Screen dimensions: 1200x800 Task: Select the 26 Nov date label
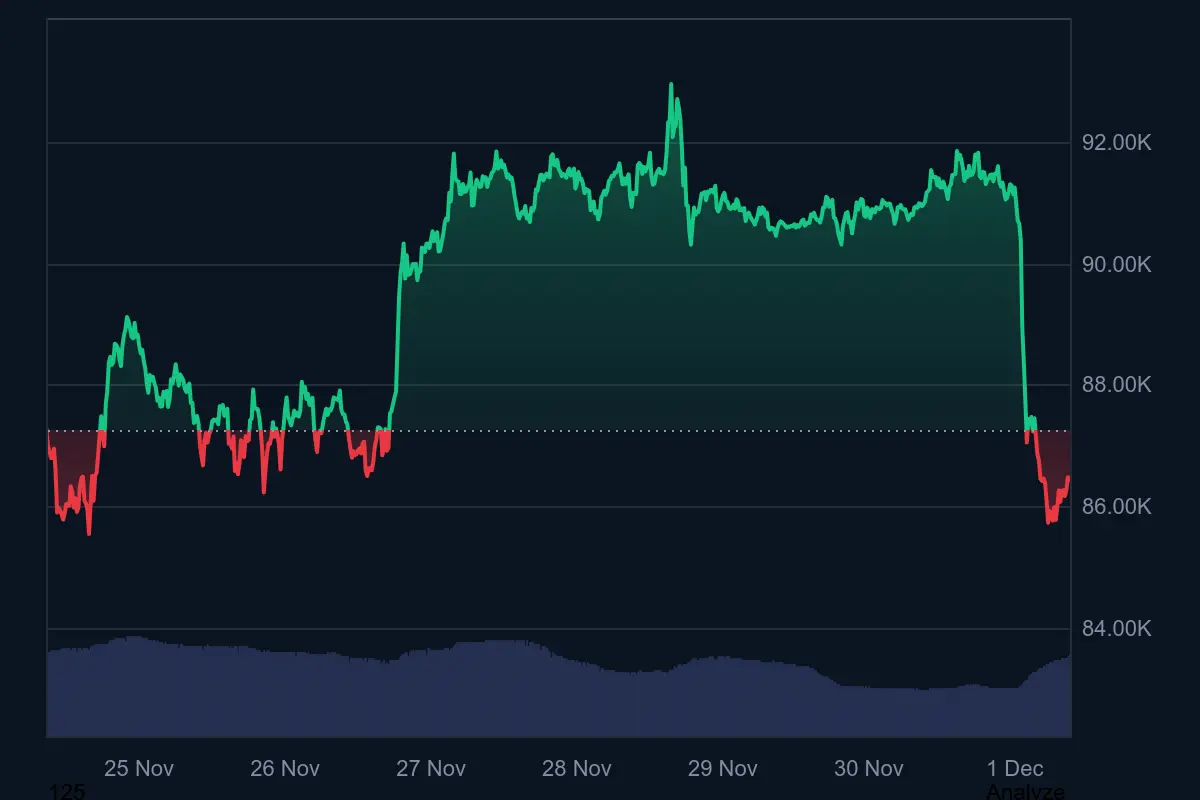pos(285,769)
